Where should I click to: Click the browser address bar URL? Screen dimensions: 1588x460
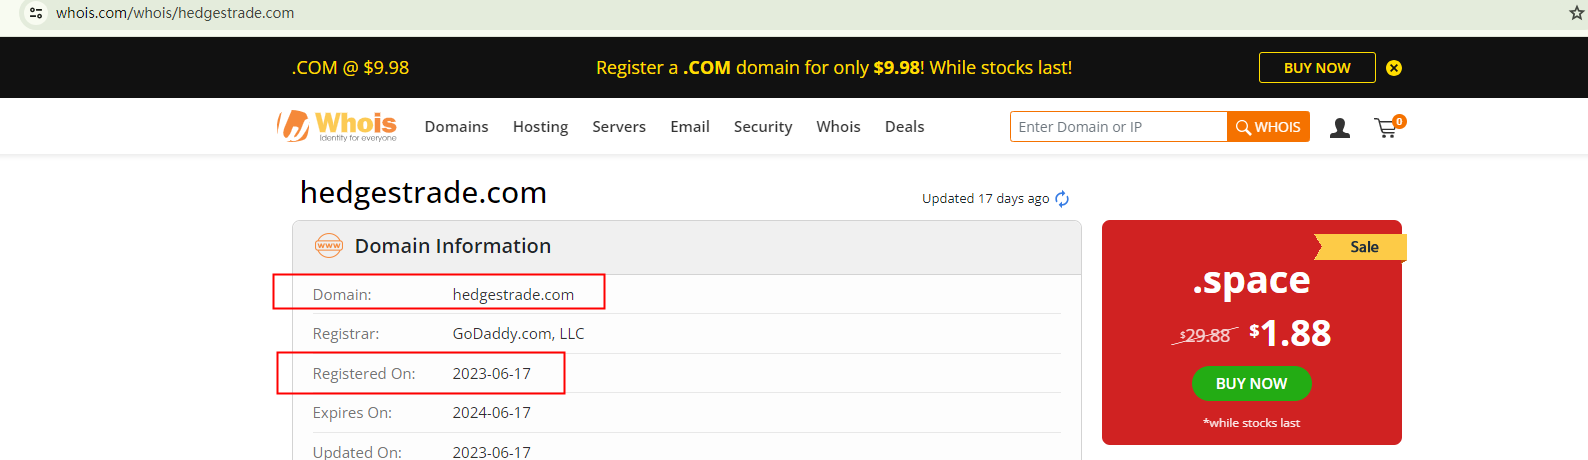tap(175, 13)
